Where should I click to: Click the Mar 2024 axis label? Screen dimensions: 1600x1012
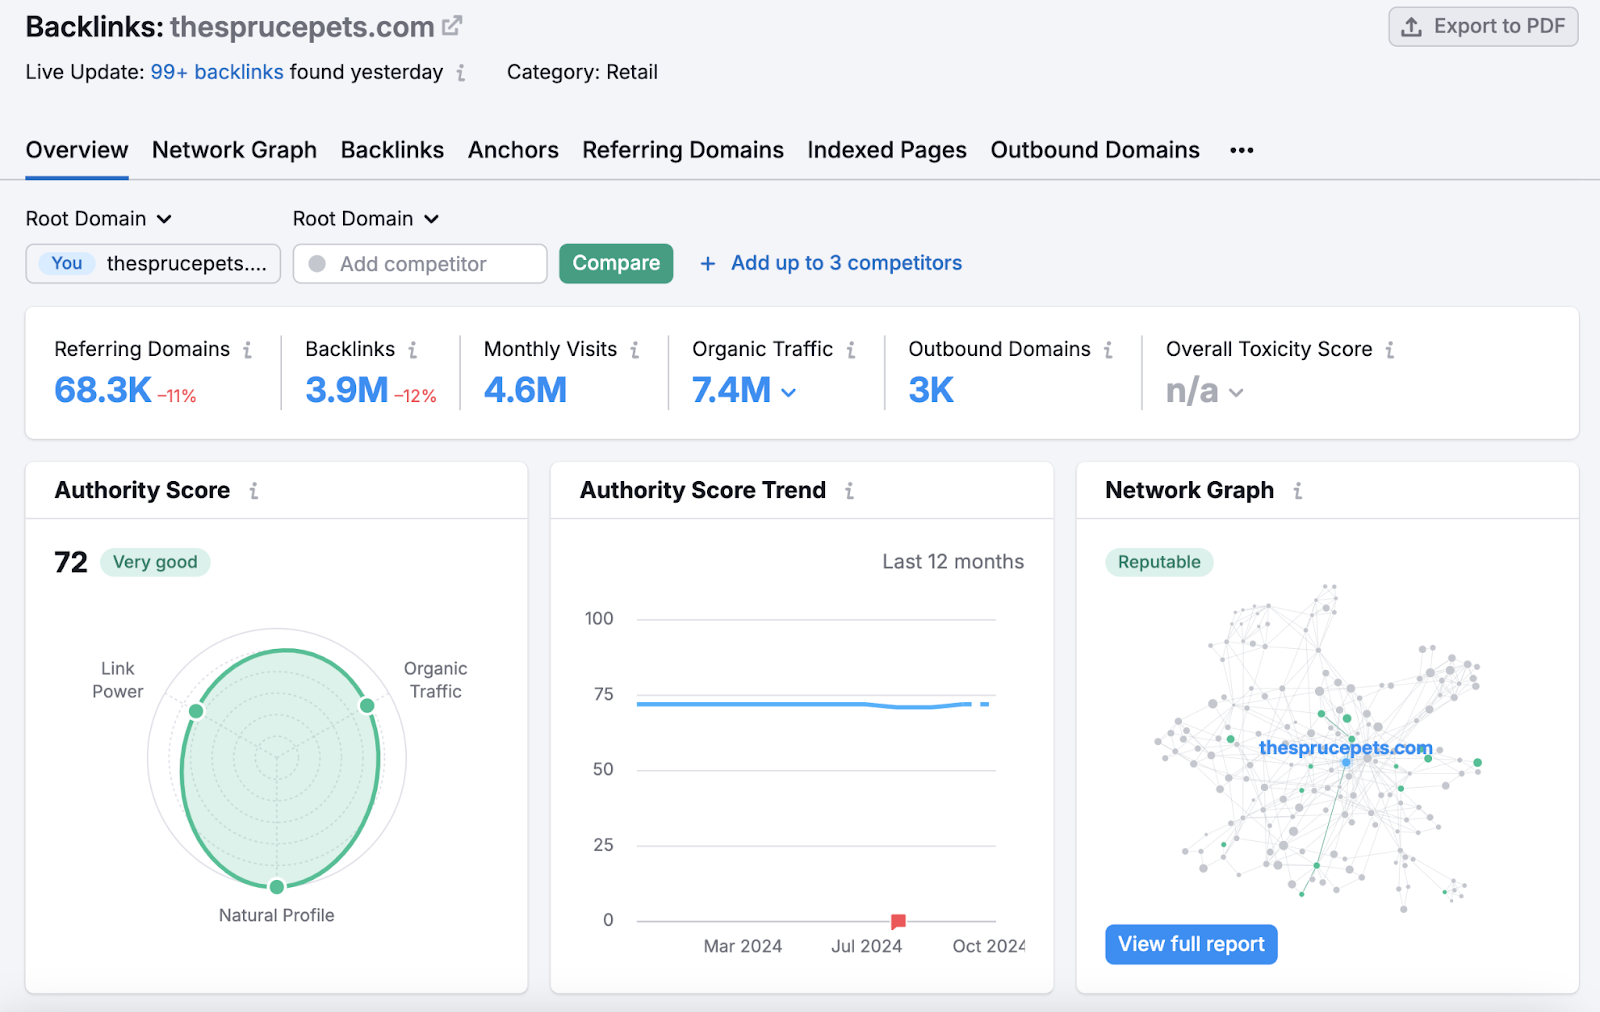(x=743, y=946)
